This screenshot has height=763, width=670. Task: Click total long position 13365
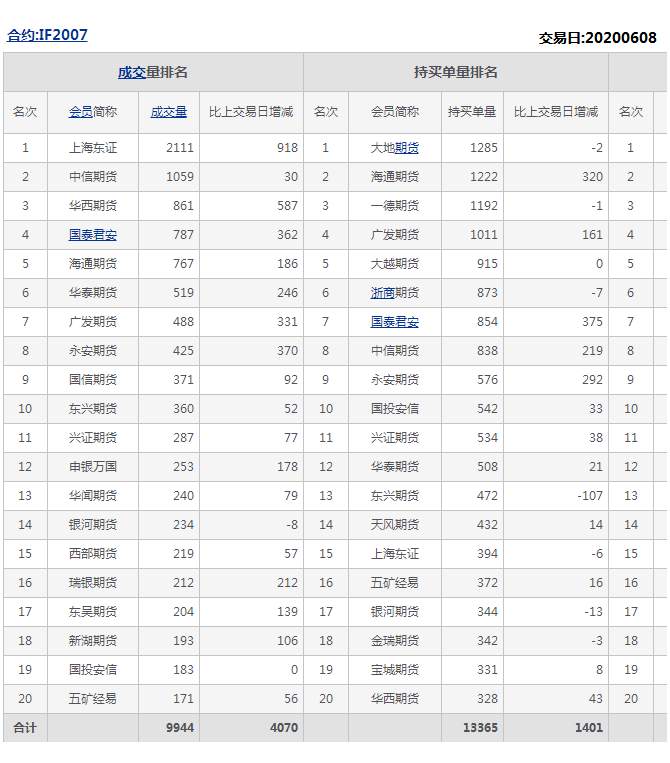(x=480, y=728)
